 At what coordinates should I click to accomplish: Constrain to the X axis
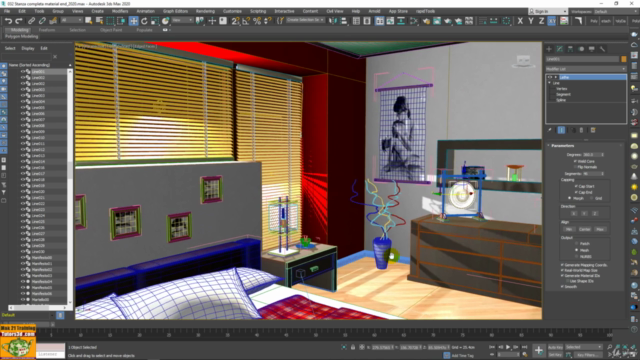(x=520, y=21)
